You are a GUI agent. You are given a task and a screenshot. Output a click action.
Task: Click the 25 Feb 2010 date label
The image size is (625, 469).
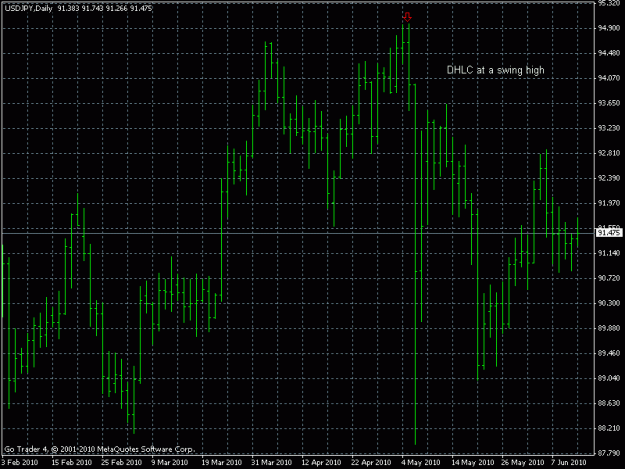click(x=122, y=462)
